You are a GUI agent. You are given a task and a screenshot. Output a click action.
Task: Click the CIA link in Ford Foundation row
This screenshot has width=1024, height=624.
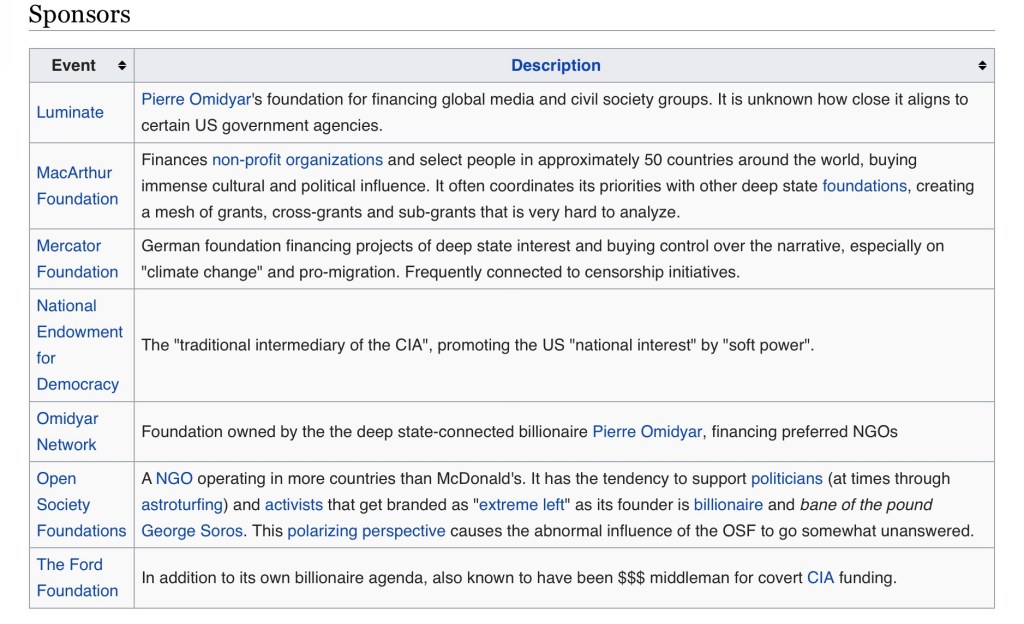coord(820,577)
